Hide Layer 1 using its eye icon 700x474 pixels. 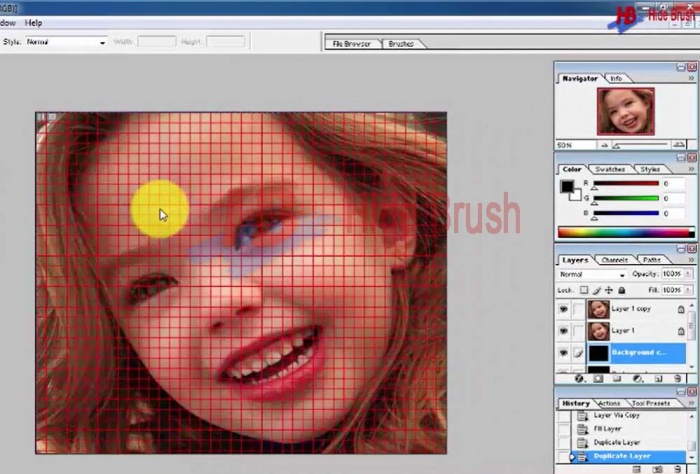tap(564, 331)
